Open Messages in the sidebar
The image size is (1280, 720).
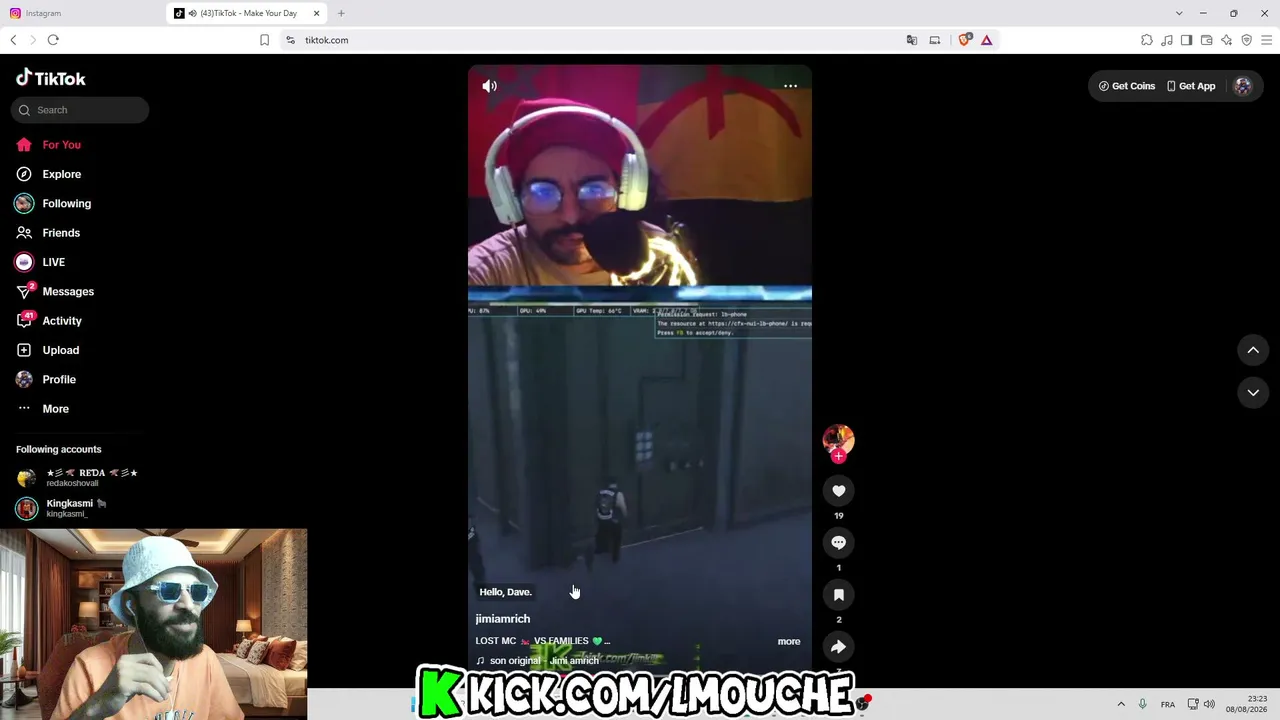click(x=67, y=292)
